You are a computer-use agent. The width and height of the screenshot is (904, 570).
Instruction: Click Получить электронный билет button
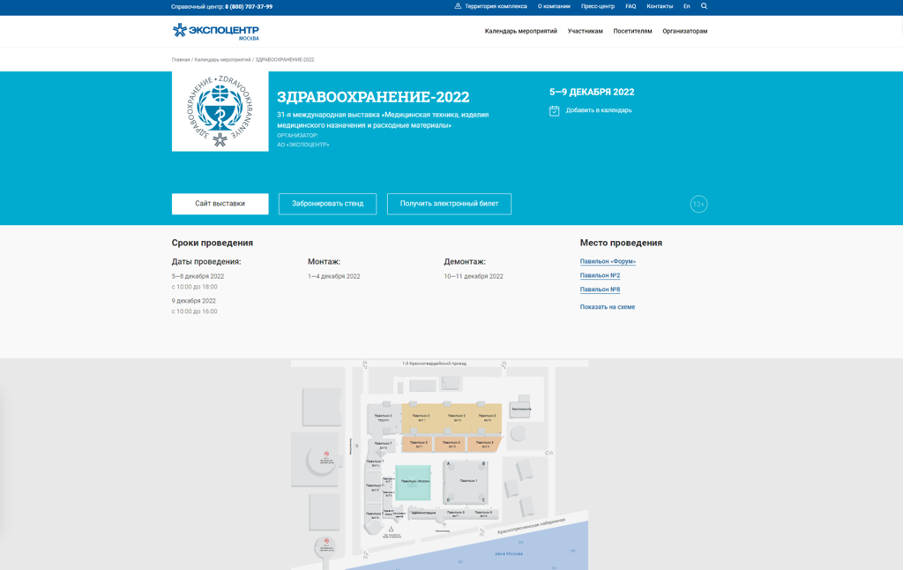449,203
